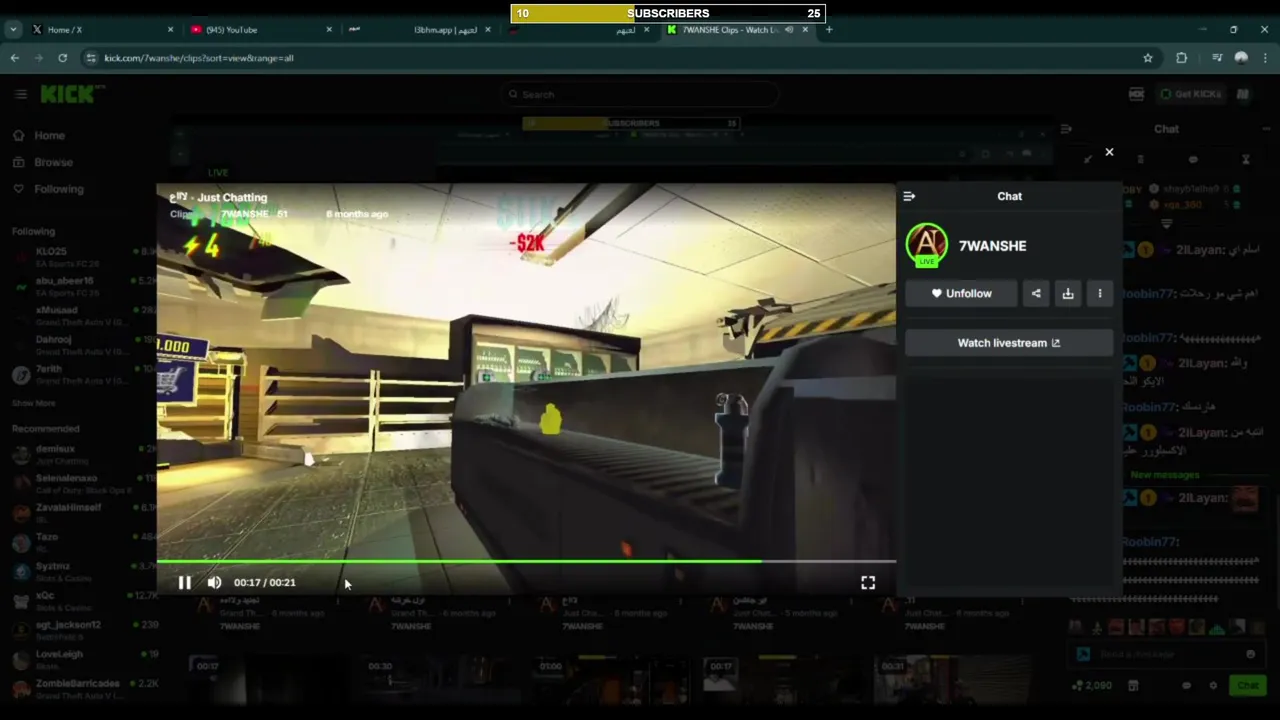Open recommended channel Selenalenaxo
The image size is (1280, 720).
tap(82, 483)
